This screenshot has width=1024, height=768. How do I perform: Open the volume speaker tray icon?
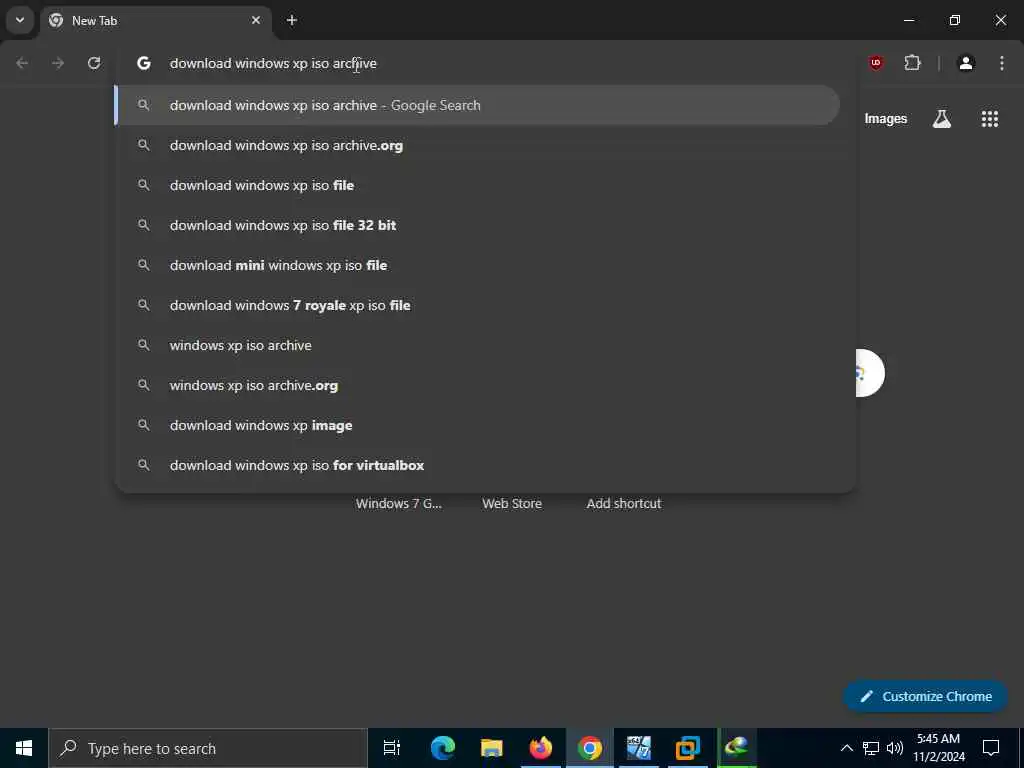[895, 748]
